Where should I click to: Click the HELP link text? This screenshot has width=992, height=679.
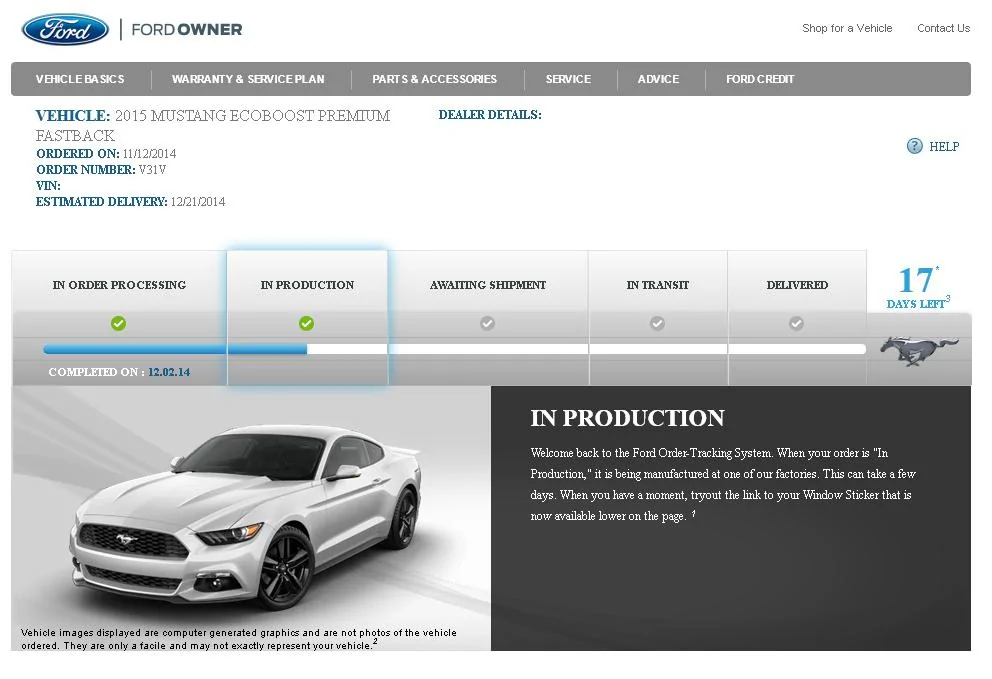click(944, 147)
